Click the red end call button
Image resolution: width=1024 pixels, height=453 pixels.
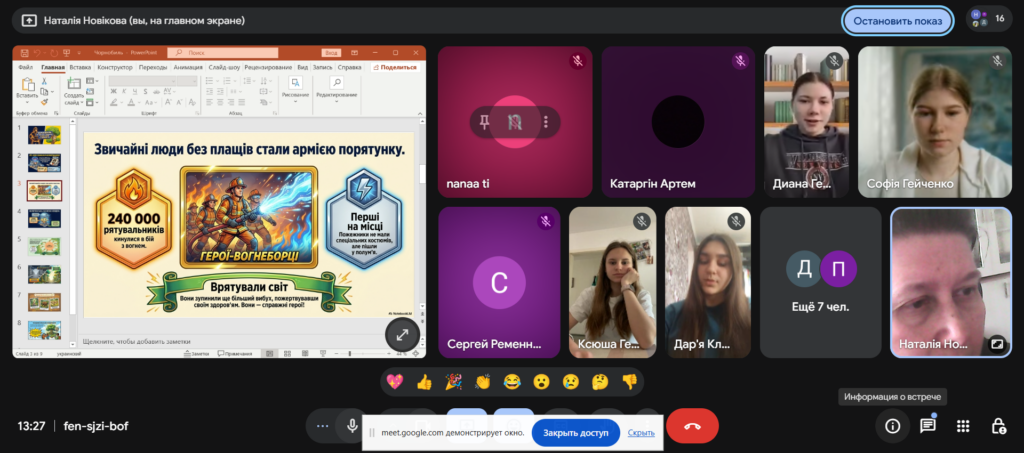click(692, 426)
